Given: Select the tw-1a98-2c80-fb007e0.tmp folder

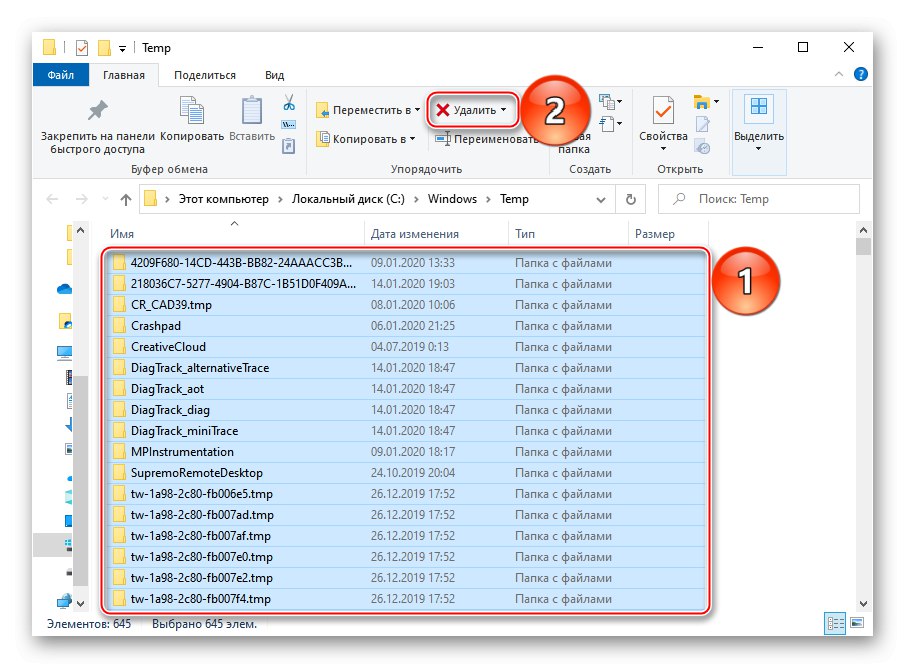Looking at the screenshot, I should pyautogui.click(x=406, y=557).
